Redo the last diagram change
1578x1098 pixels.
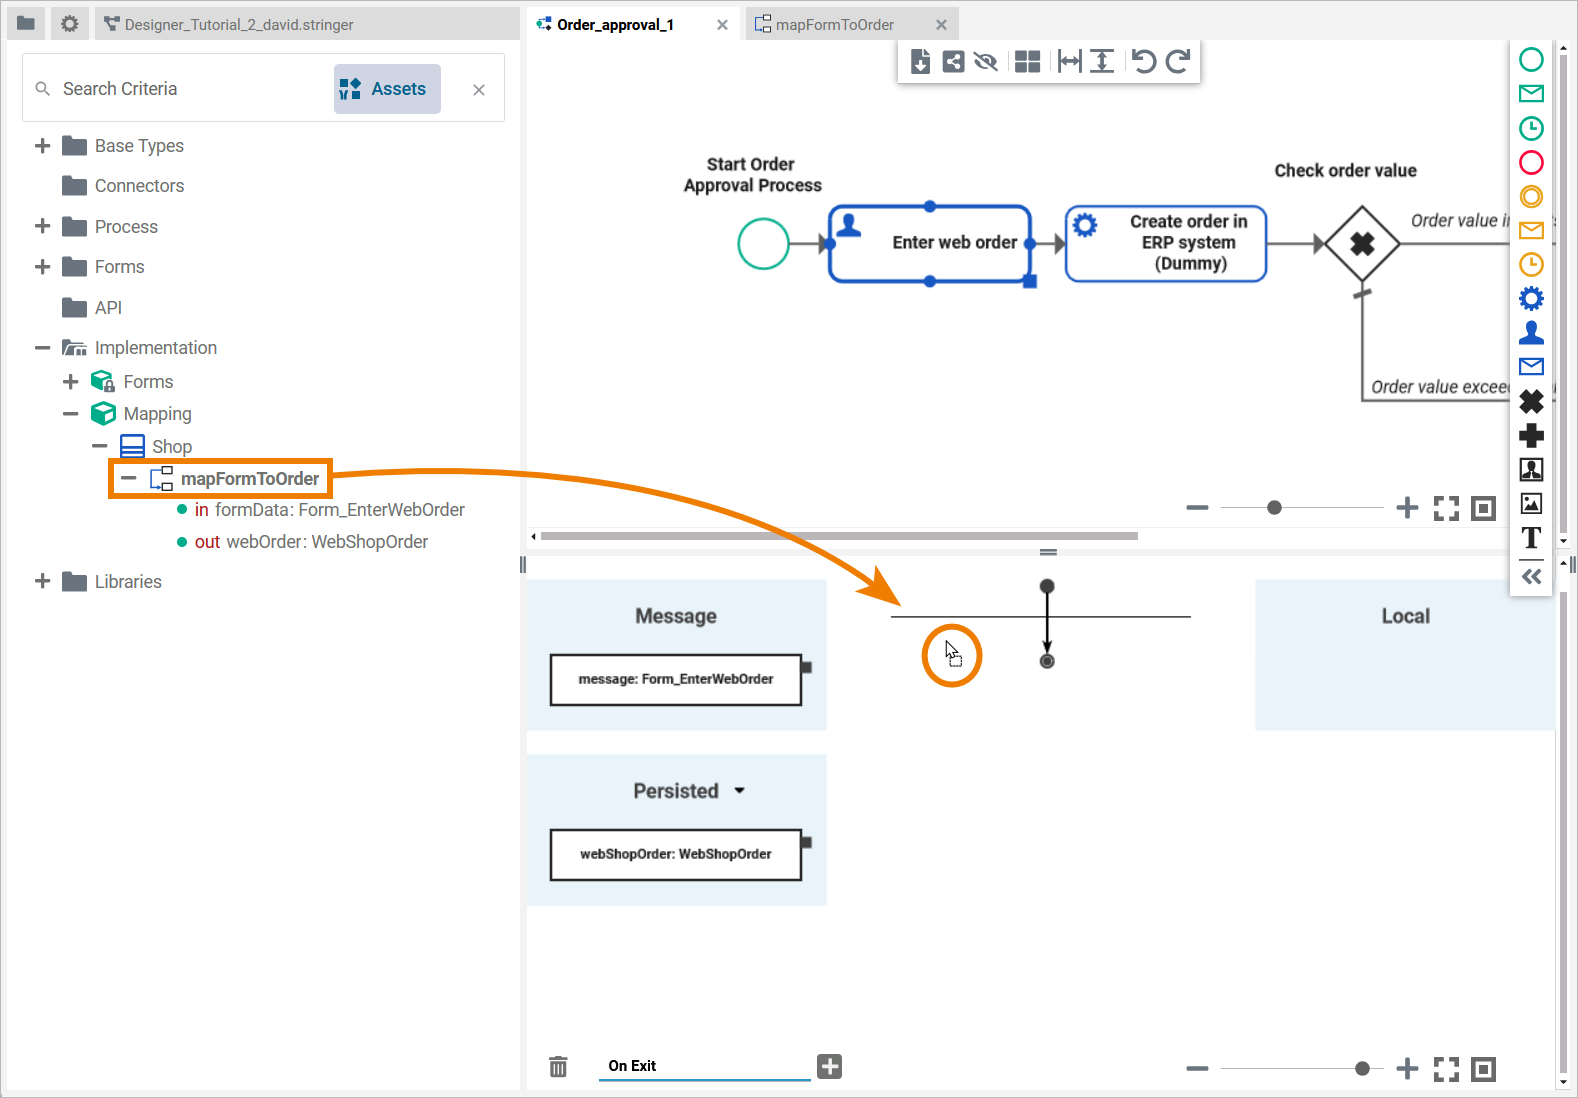coord(1178,62)
